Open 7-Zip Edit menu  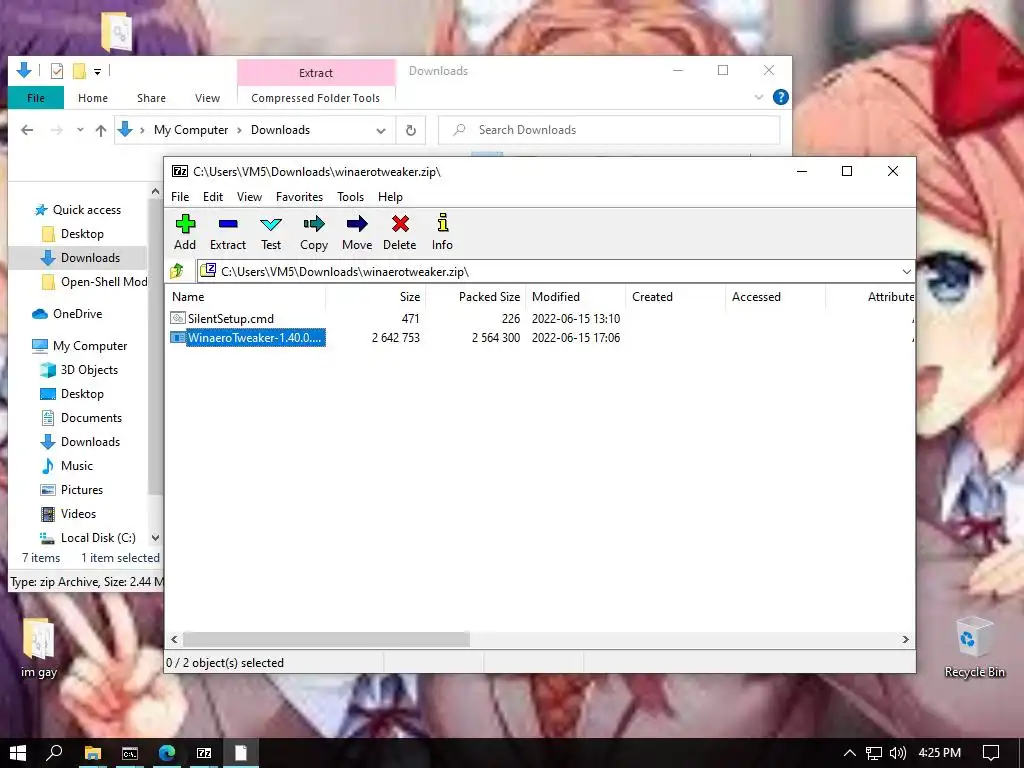pyautogui.click(x=213, y=197)
